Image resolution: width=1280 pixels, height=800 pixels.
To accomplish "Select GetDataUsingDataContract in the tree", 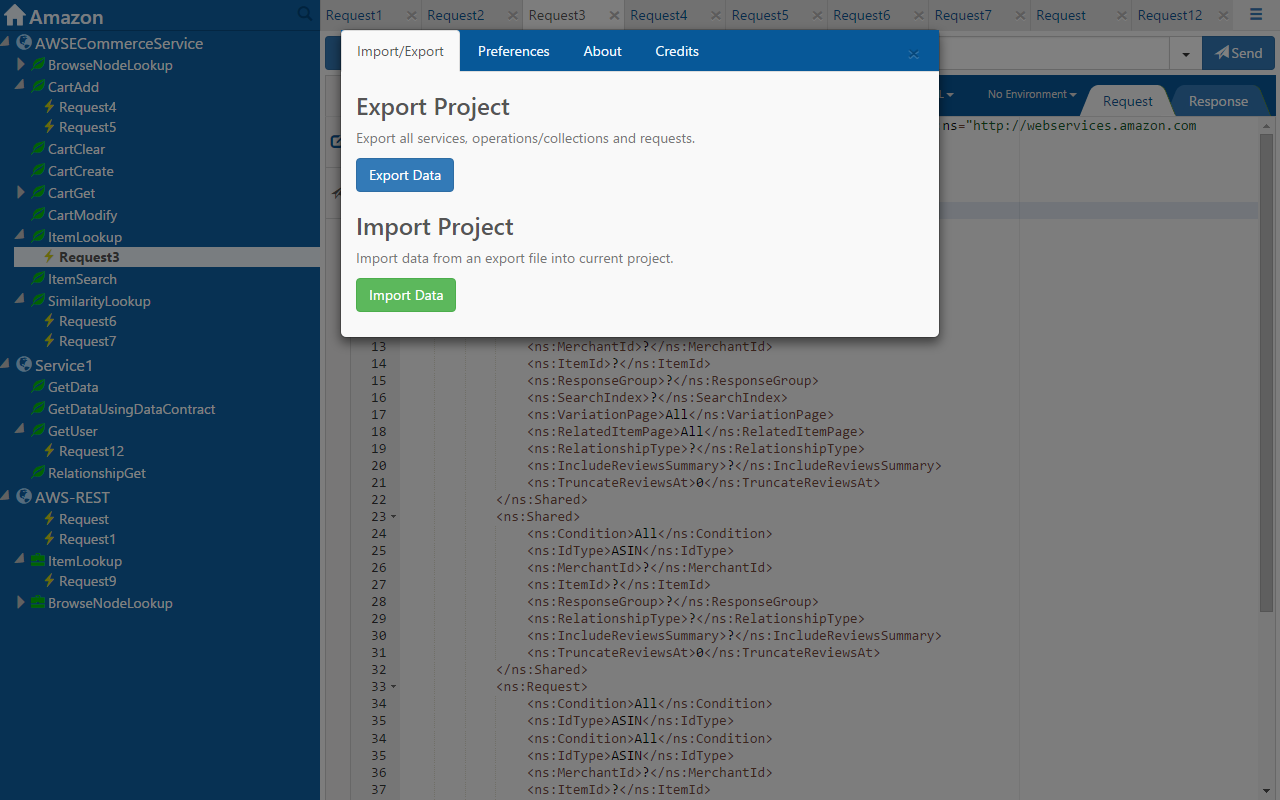I will 131,409.
